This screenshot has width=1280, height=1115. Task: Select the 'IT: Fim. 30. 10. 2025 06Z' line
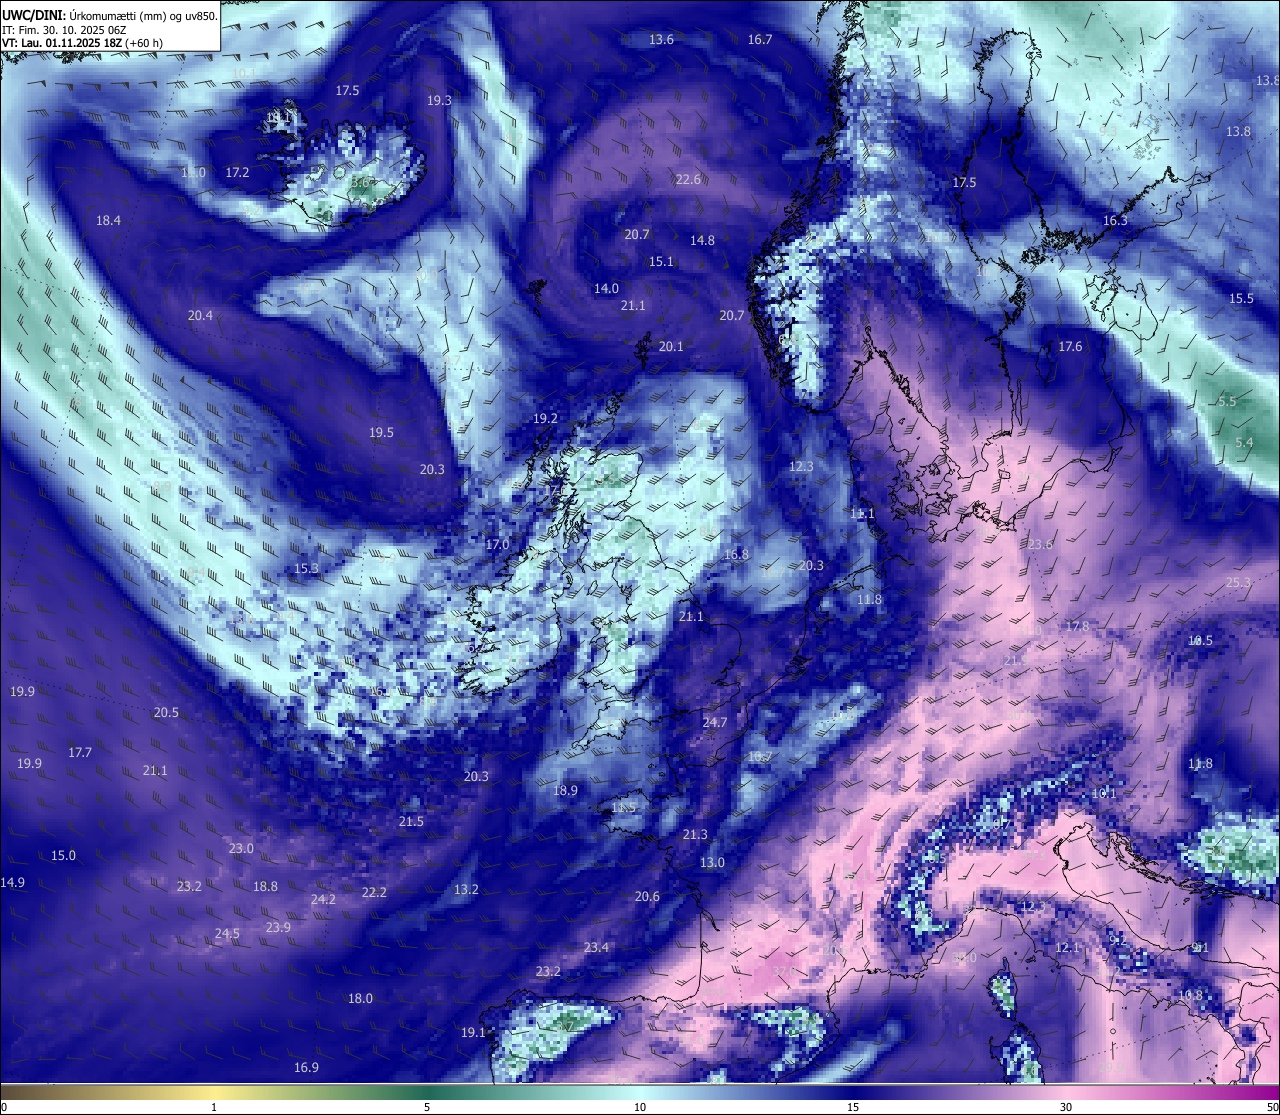(64, 30)
